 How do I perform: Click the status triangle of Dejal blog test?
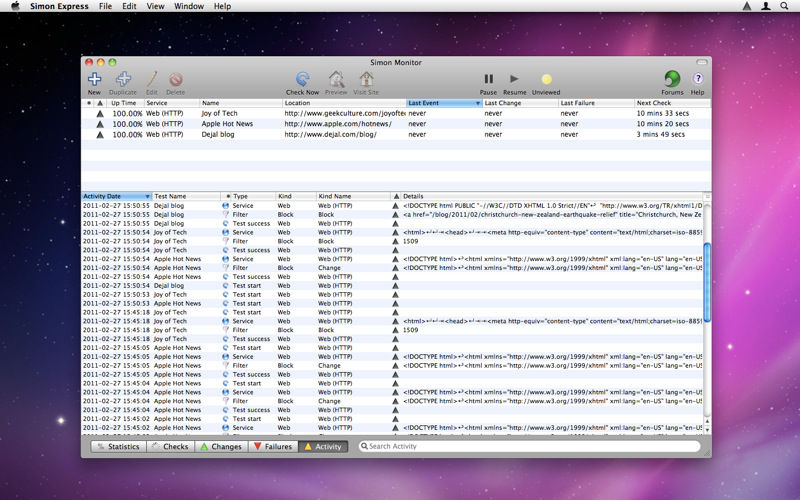[x=100, y=135]
